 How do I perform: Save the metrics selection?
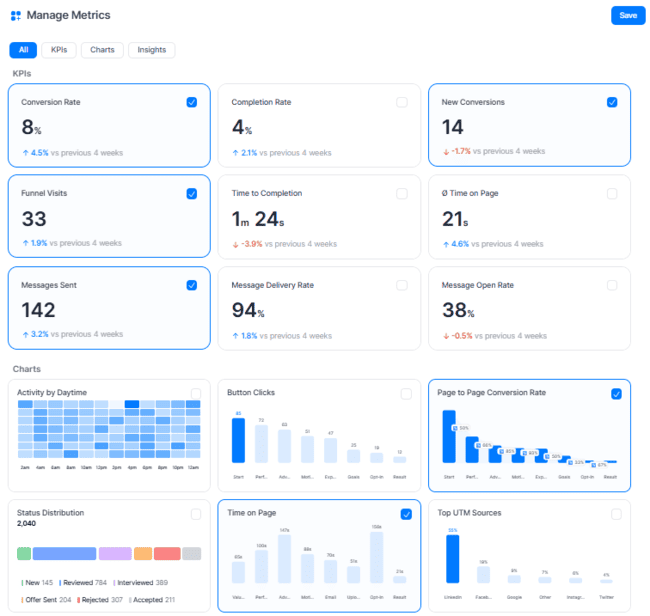pyautogui.click(x=628, y=15)
